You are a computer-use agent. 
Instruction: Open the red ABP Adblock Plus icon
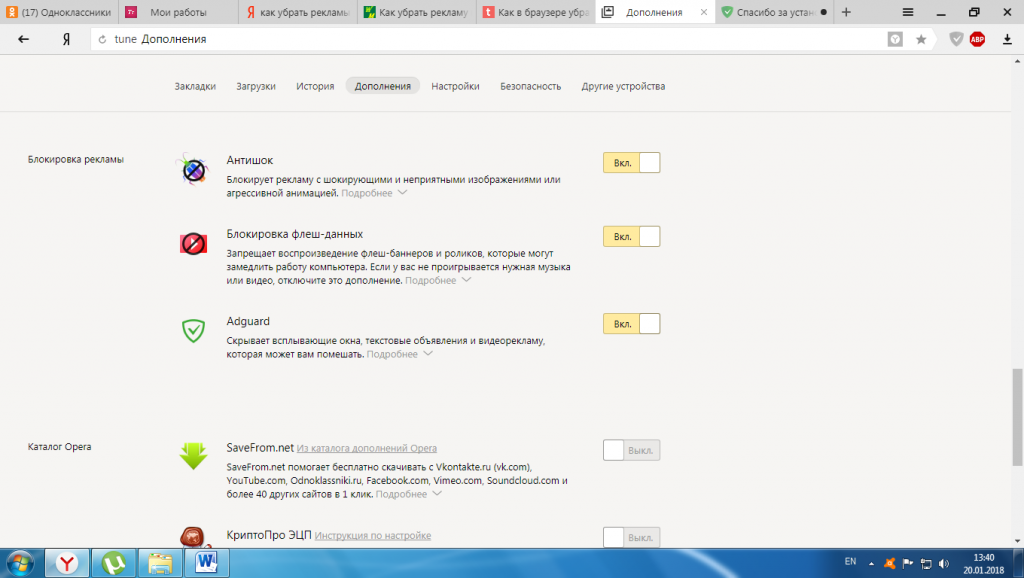coord(977,40)
